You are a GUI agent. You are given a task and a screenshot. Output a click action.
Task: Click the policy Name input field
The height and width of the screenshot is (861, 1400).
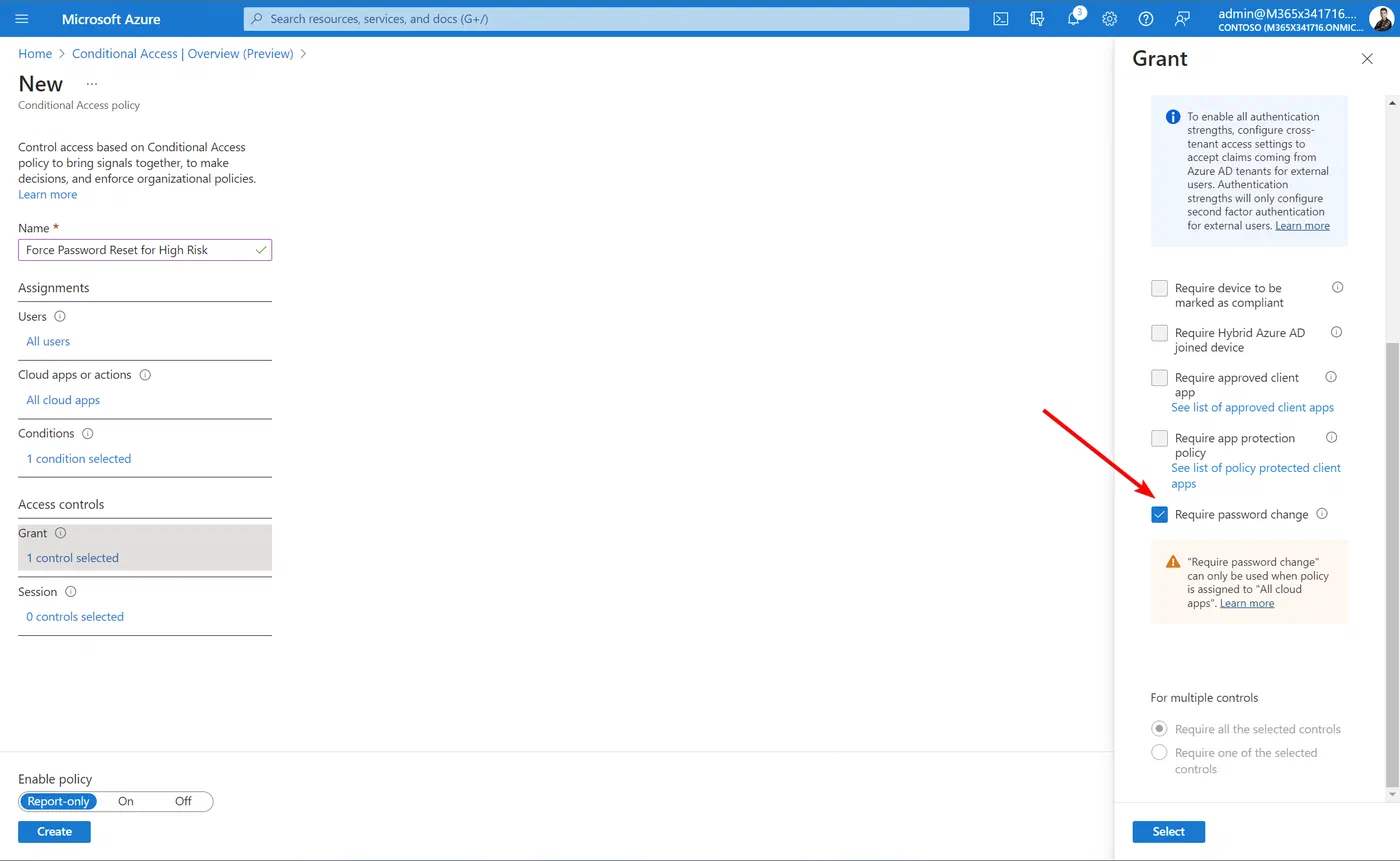[145, 250]
